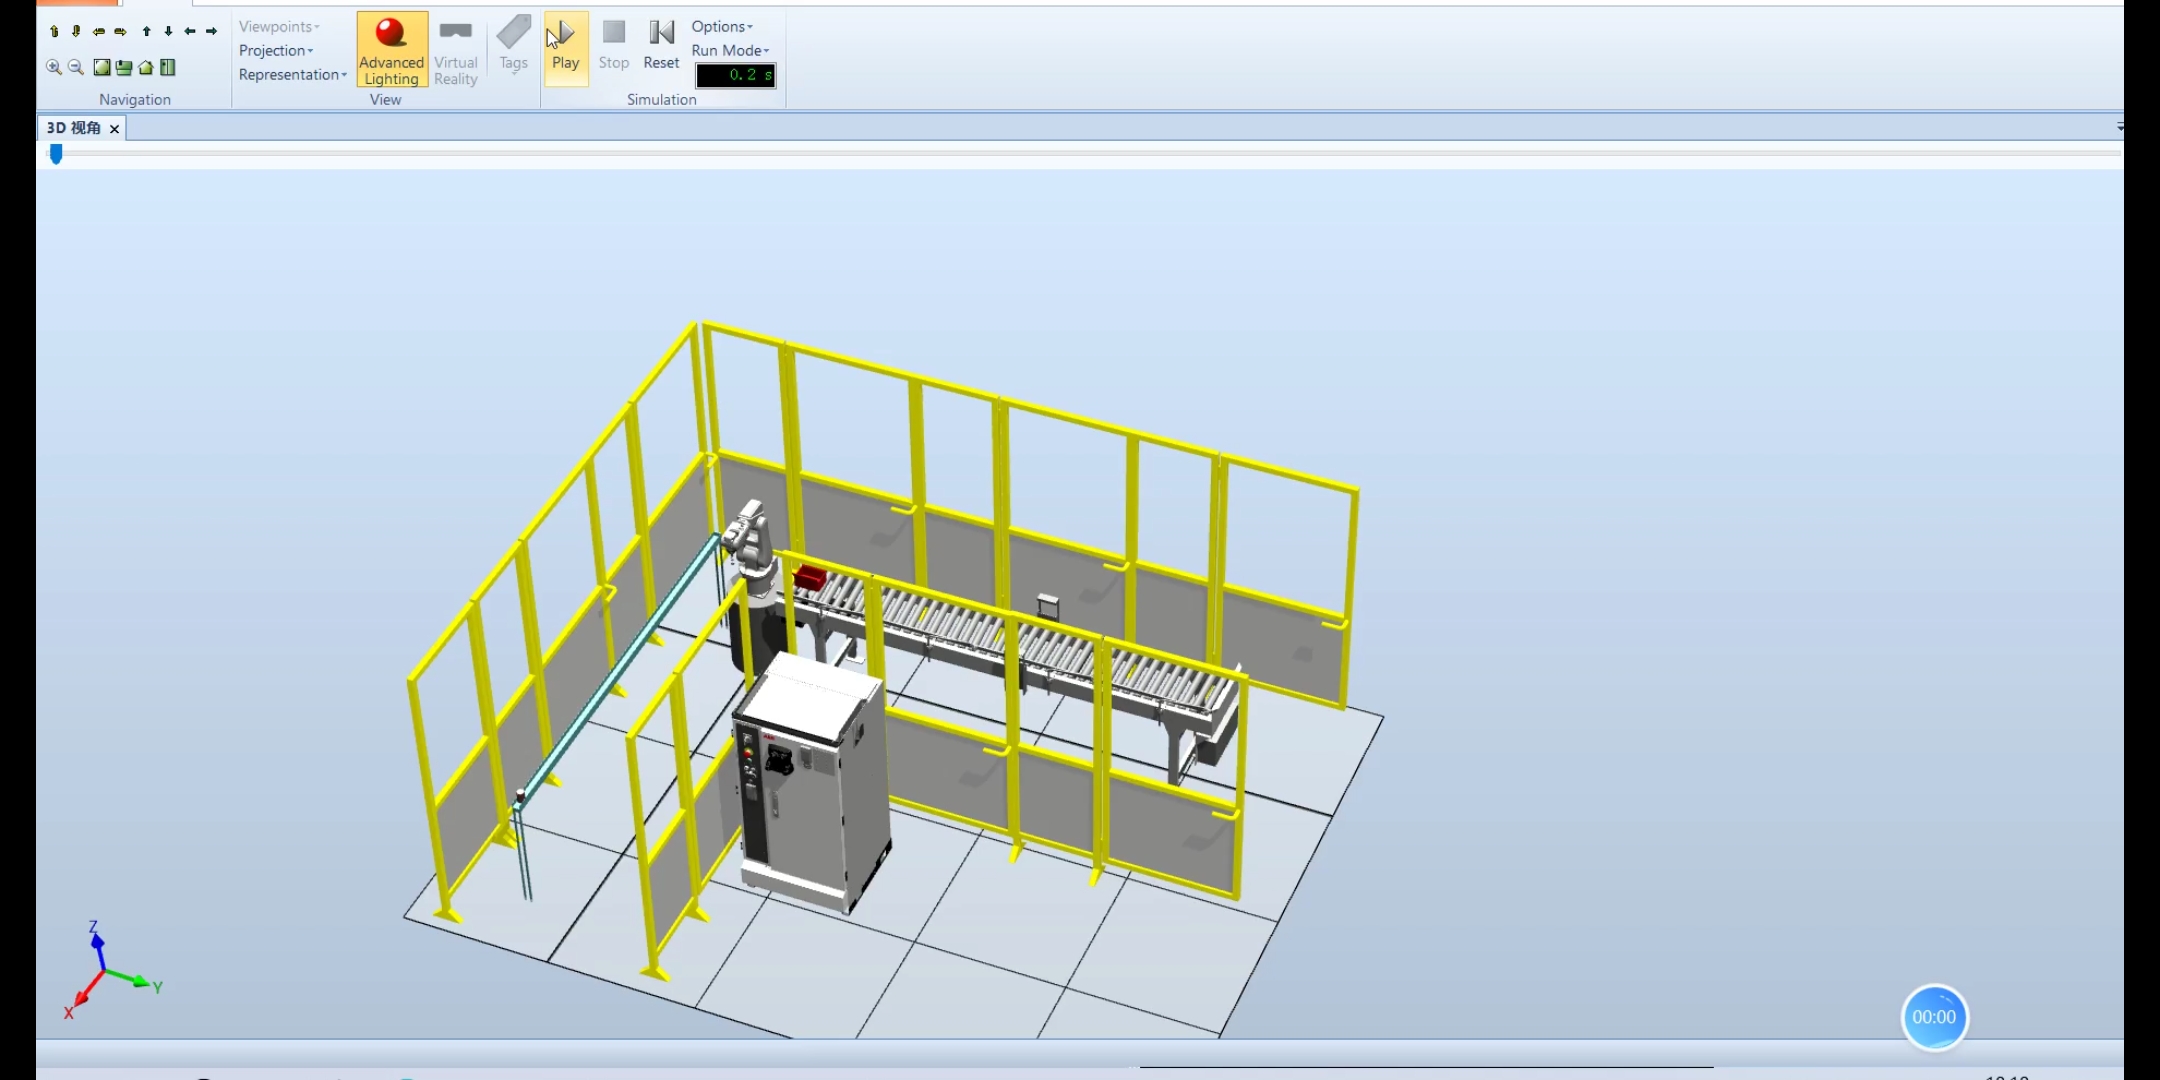
Task: Click the Stop simulation button
Action: (613, 45)
